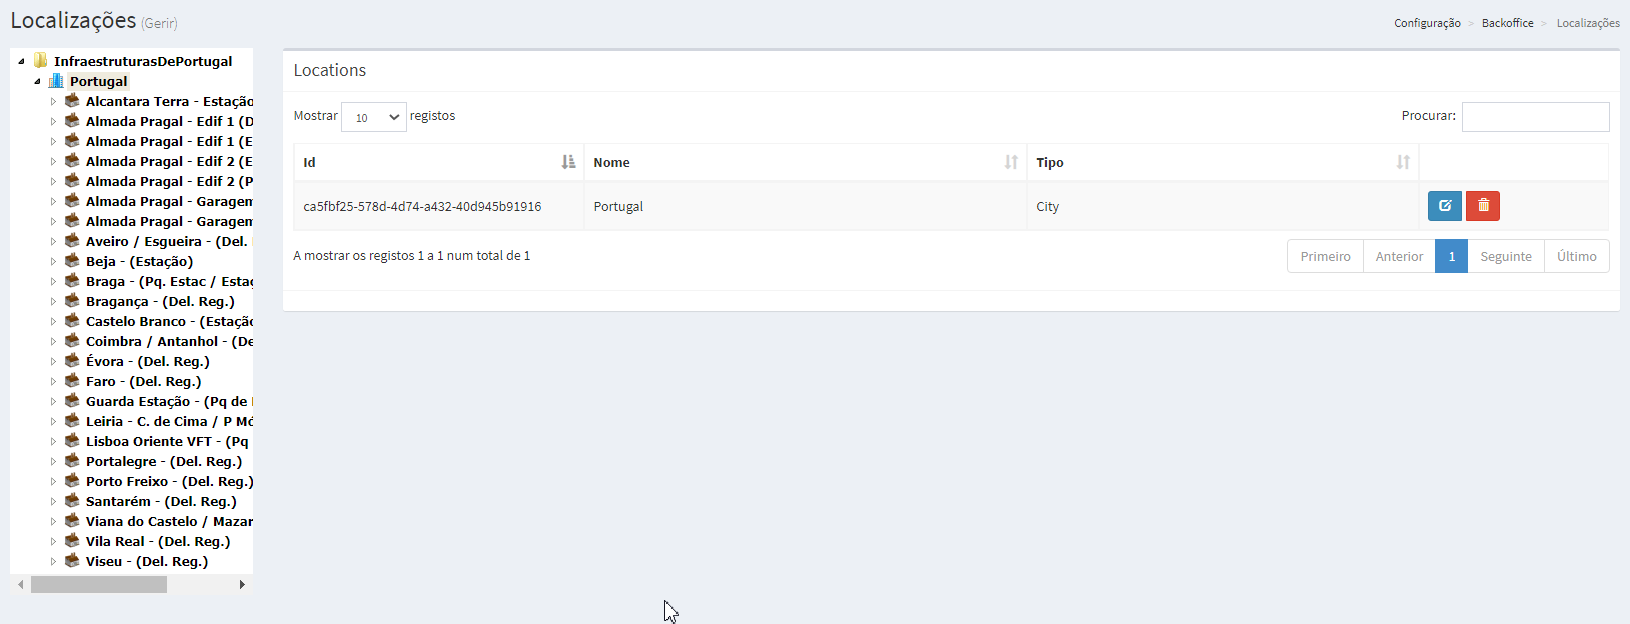Click the Id column sort icon

(x=568, y=162)
